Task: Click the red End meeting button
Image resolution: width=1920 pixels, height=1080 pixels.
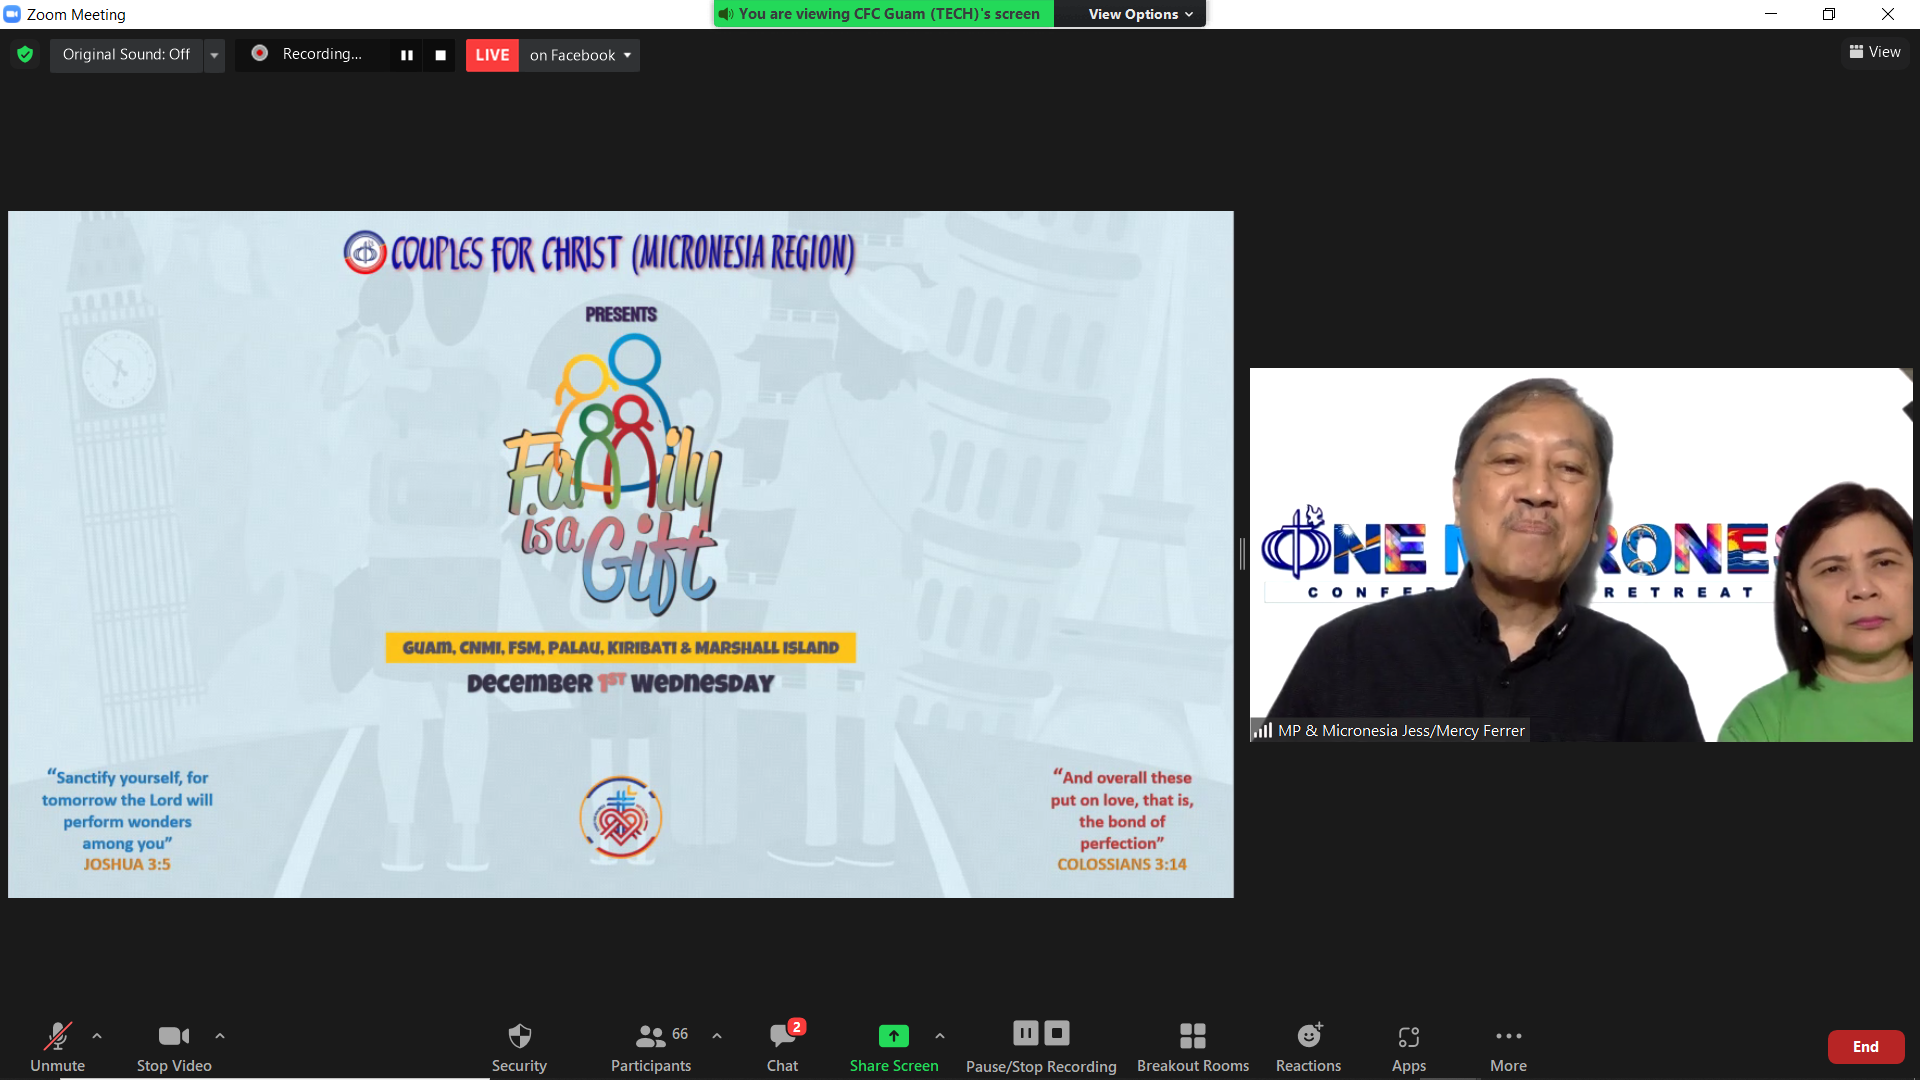Action: click(1866, 1047)
